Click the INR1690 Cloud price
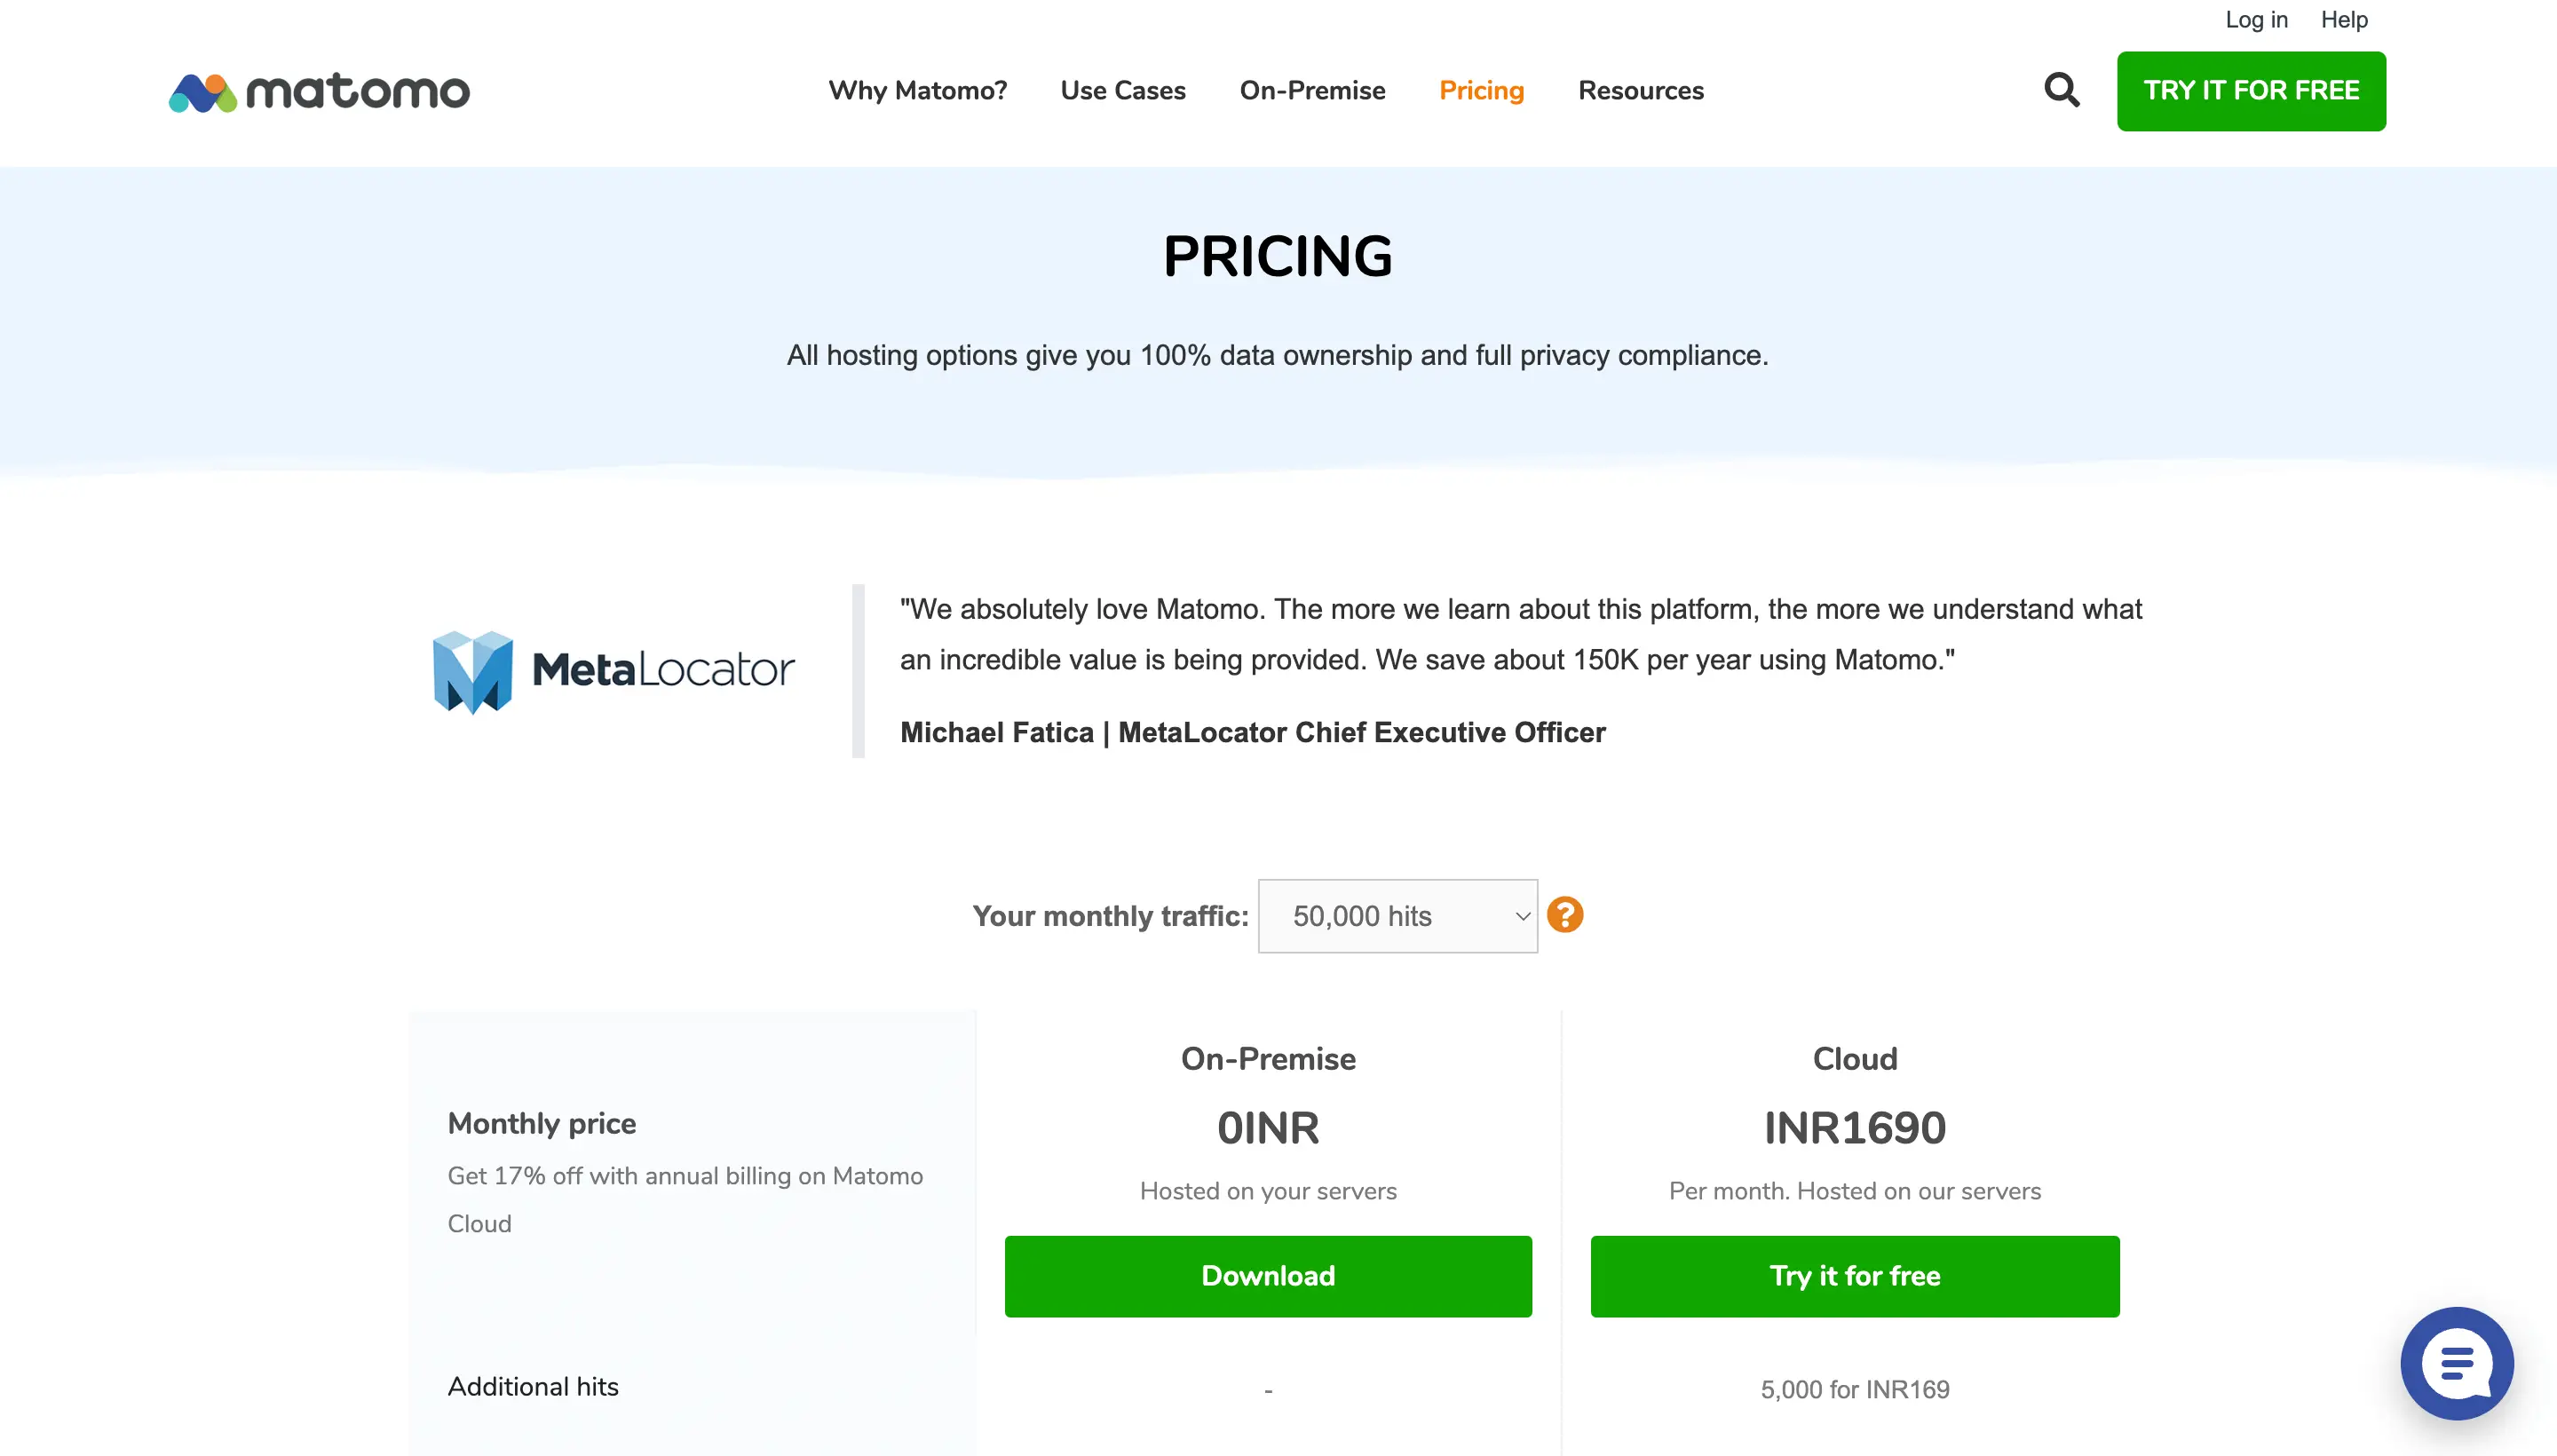Screen dimensions: 2557x1456 1855,1128
